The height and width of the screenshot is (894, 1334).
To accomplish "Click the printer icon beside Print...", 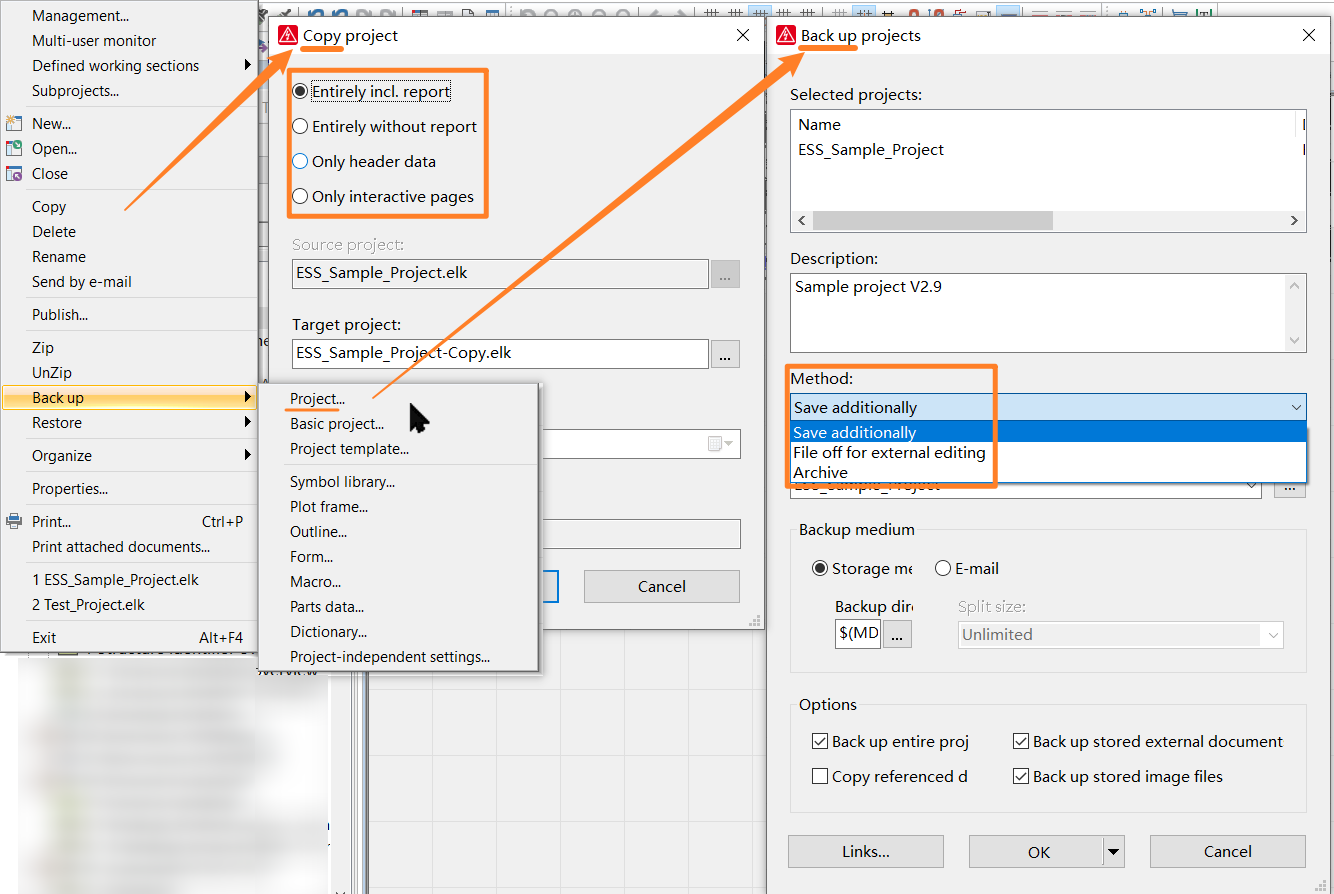I will (14, 522).
